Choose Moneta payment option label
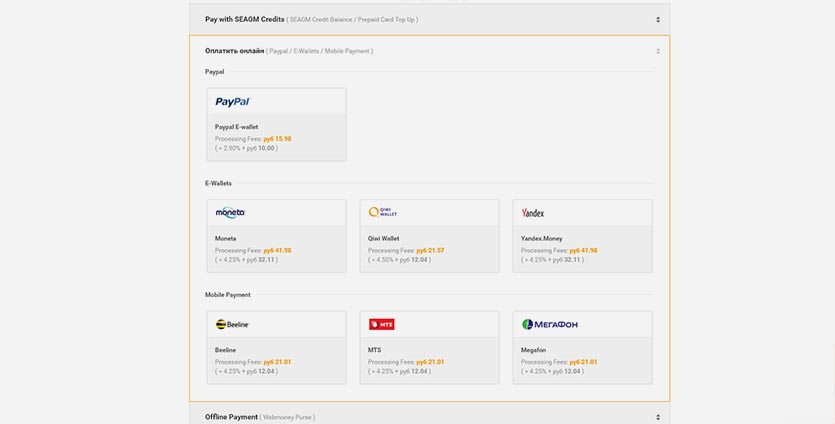 point(226,238)
